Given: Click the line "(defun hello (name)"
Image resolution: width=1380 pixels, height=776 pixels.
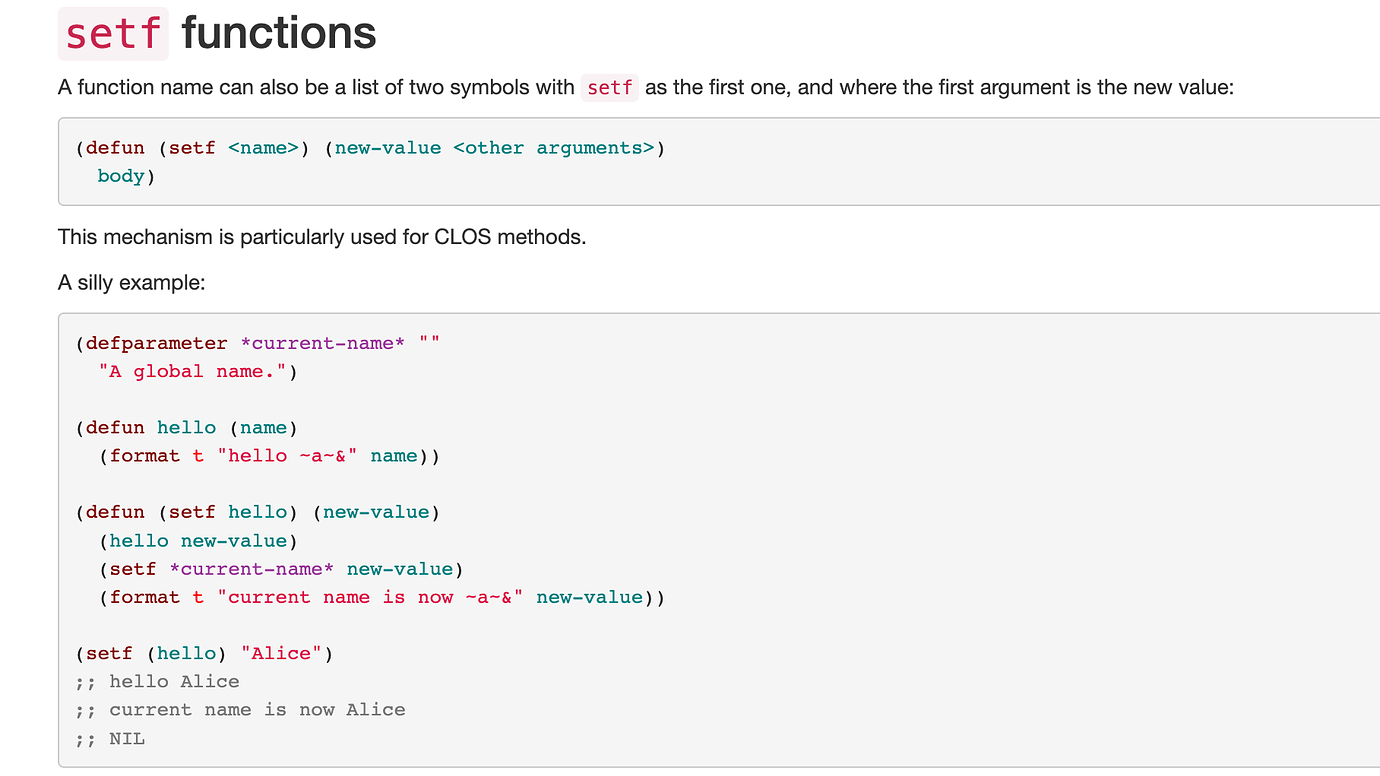Looking at the screenshot, I should coord(187,428).
